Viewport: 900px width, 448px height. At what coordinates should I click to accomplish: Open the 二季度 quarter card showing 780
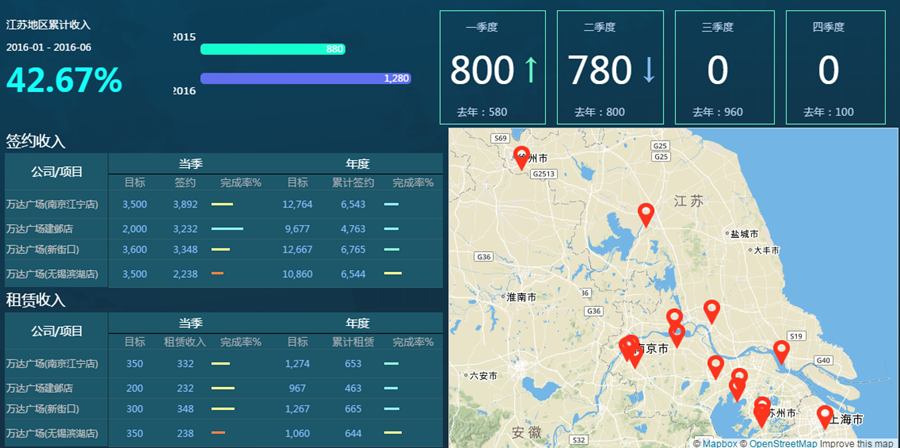tap(610, 67)
